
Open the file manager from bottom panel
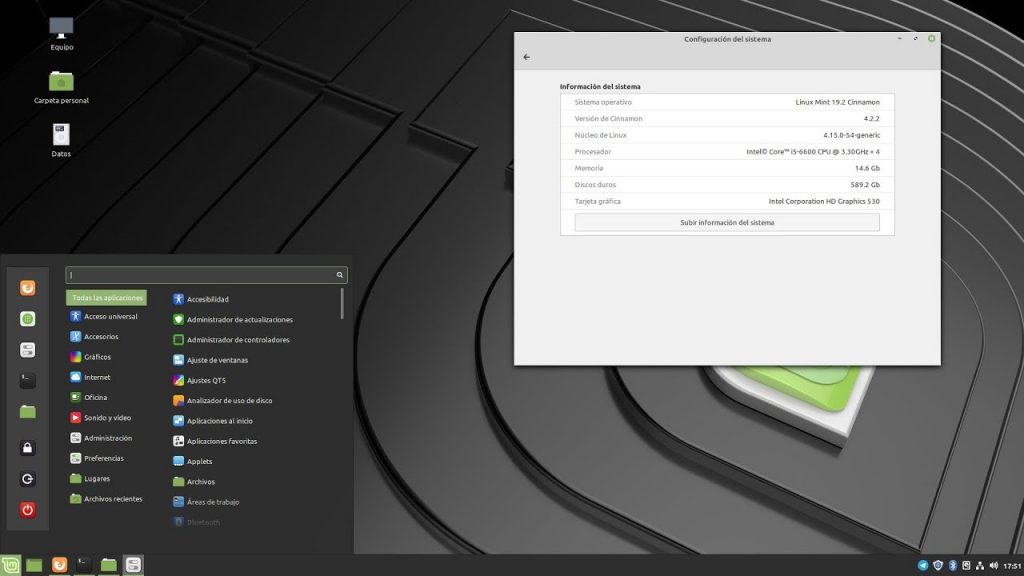(108, 565)
